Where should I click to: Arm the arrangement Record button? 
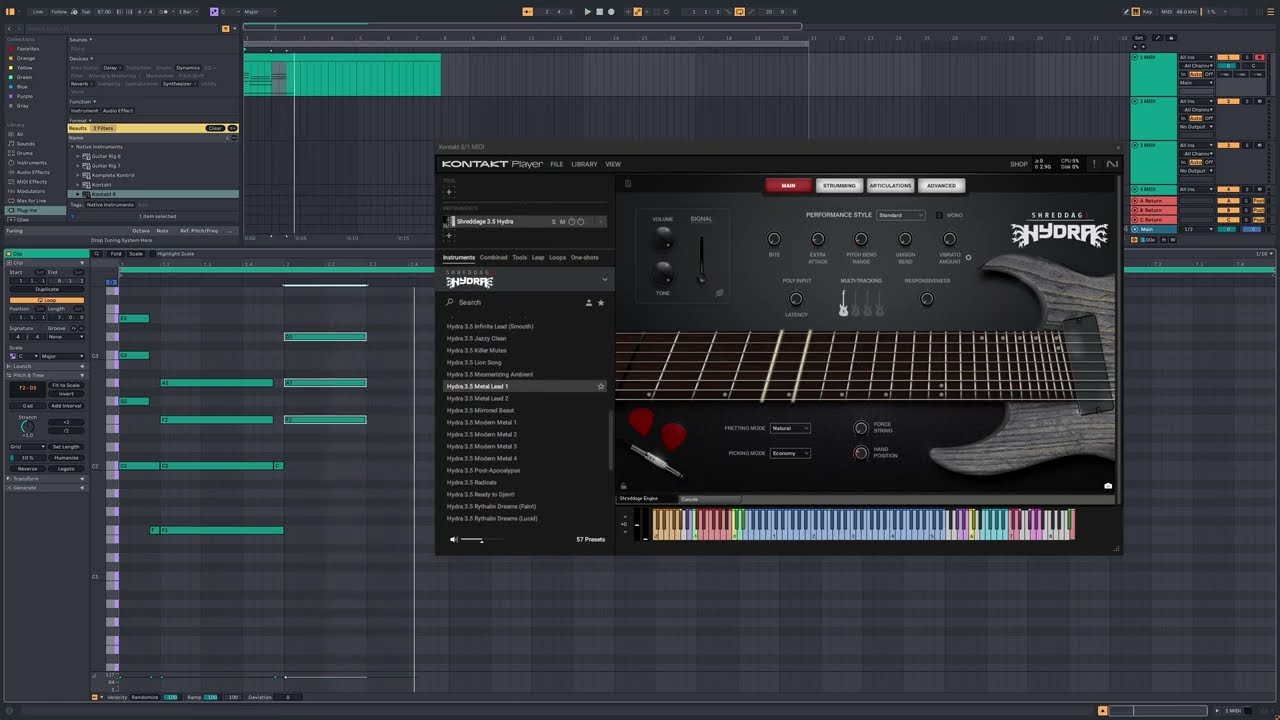(x=611, y=11)
